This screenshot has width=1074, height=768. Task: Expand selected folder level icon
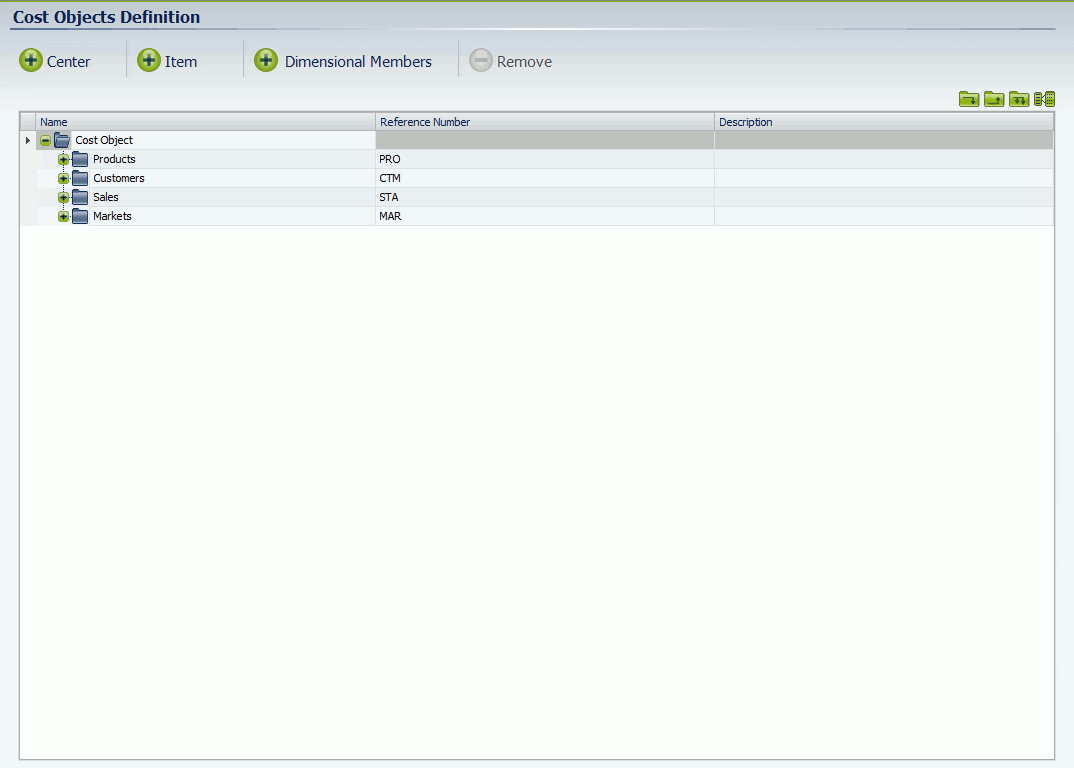[x=969, y=99]
